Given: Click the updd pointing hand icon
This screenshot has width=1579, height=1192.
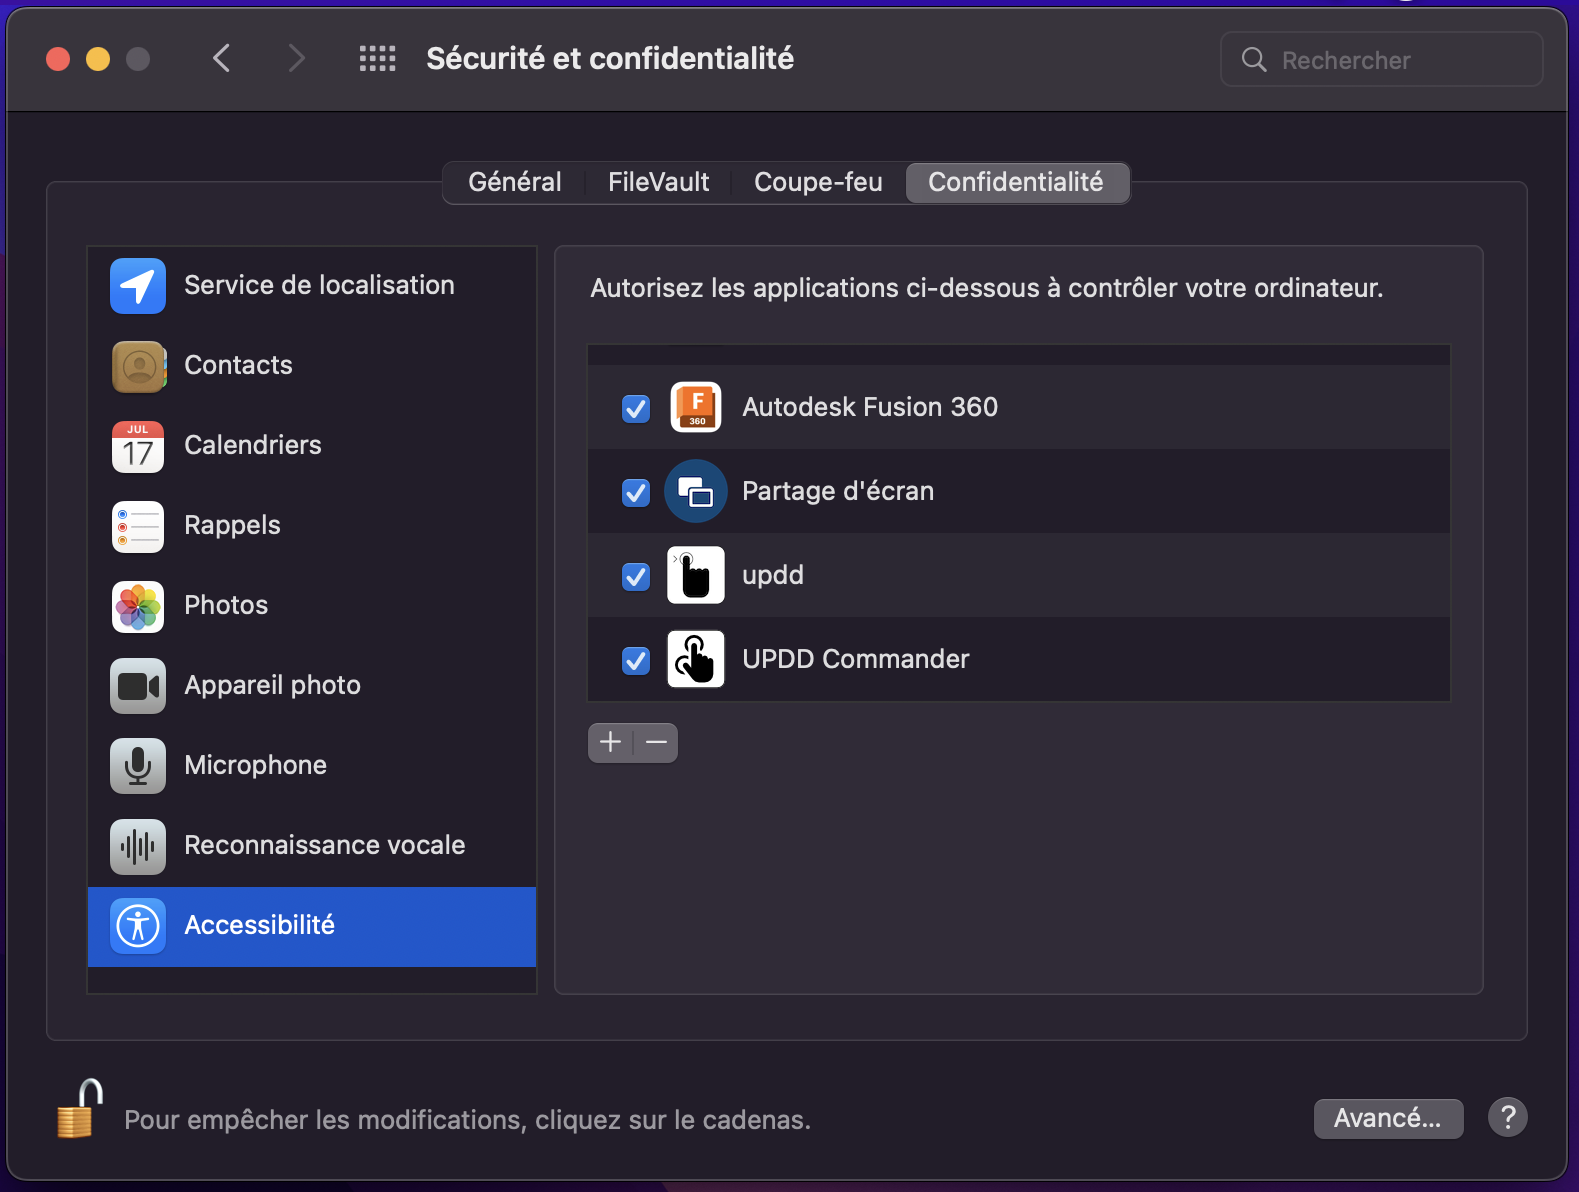Looking at the screenshot, I should (x=696, y=575).
